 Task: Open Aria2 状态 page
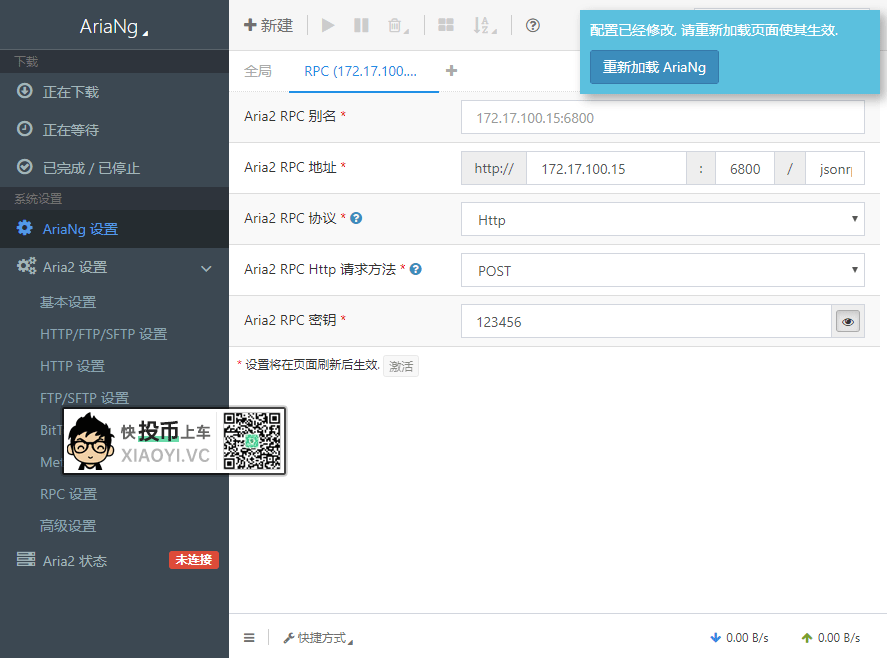tap(75, 561)
